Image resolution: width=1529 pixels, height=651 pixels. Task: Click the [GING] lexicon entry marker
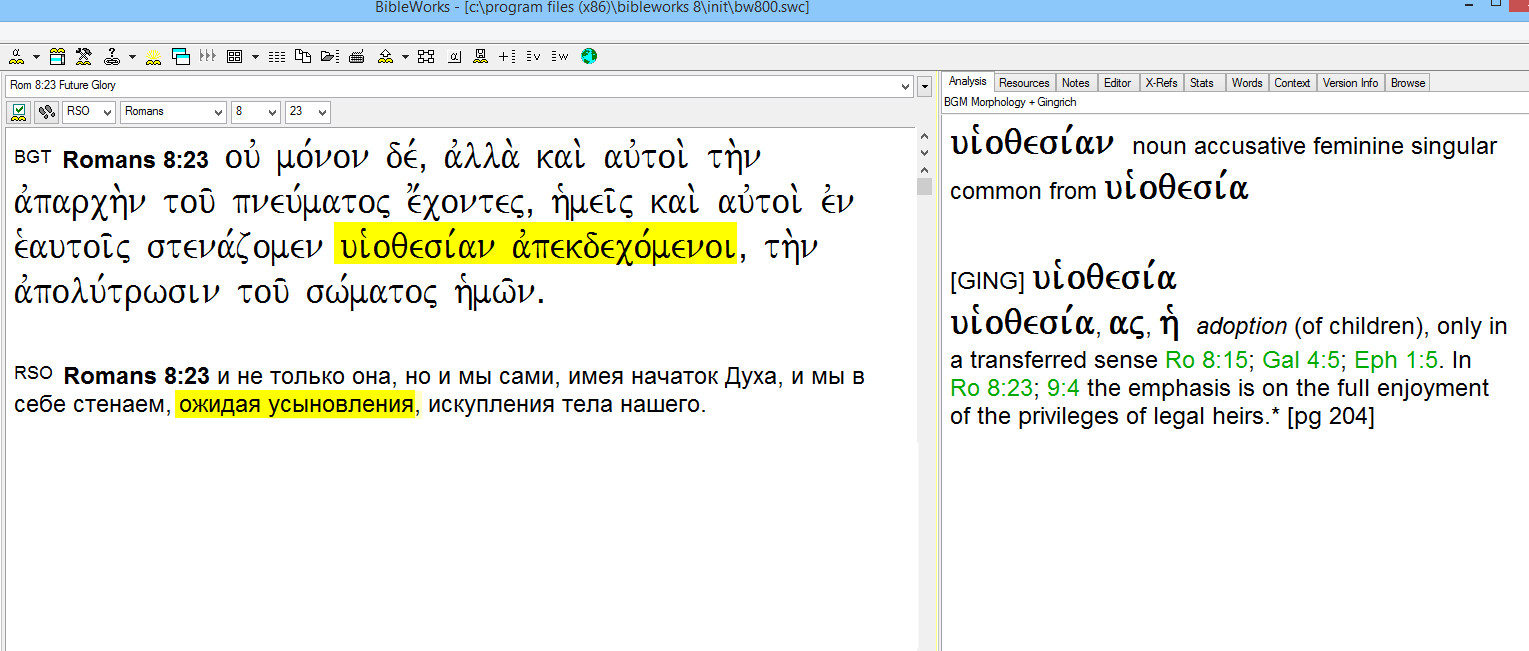[x=987, y=281]
